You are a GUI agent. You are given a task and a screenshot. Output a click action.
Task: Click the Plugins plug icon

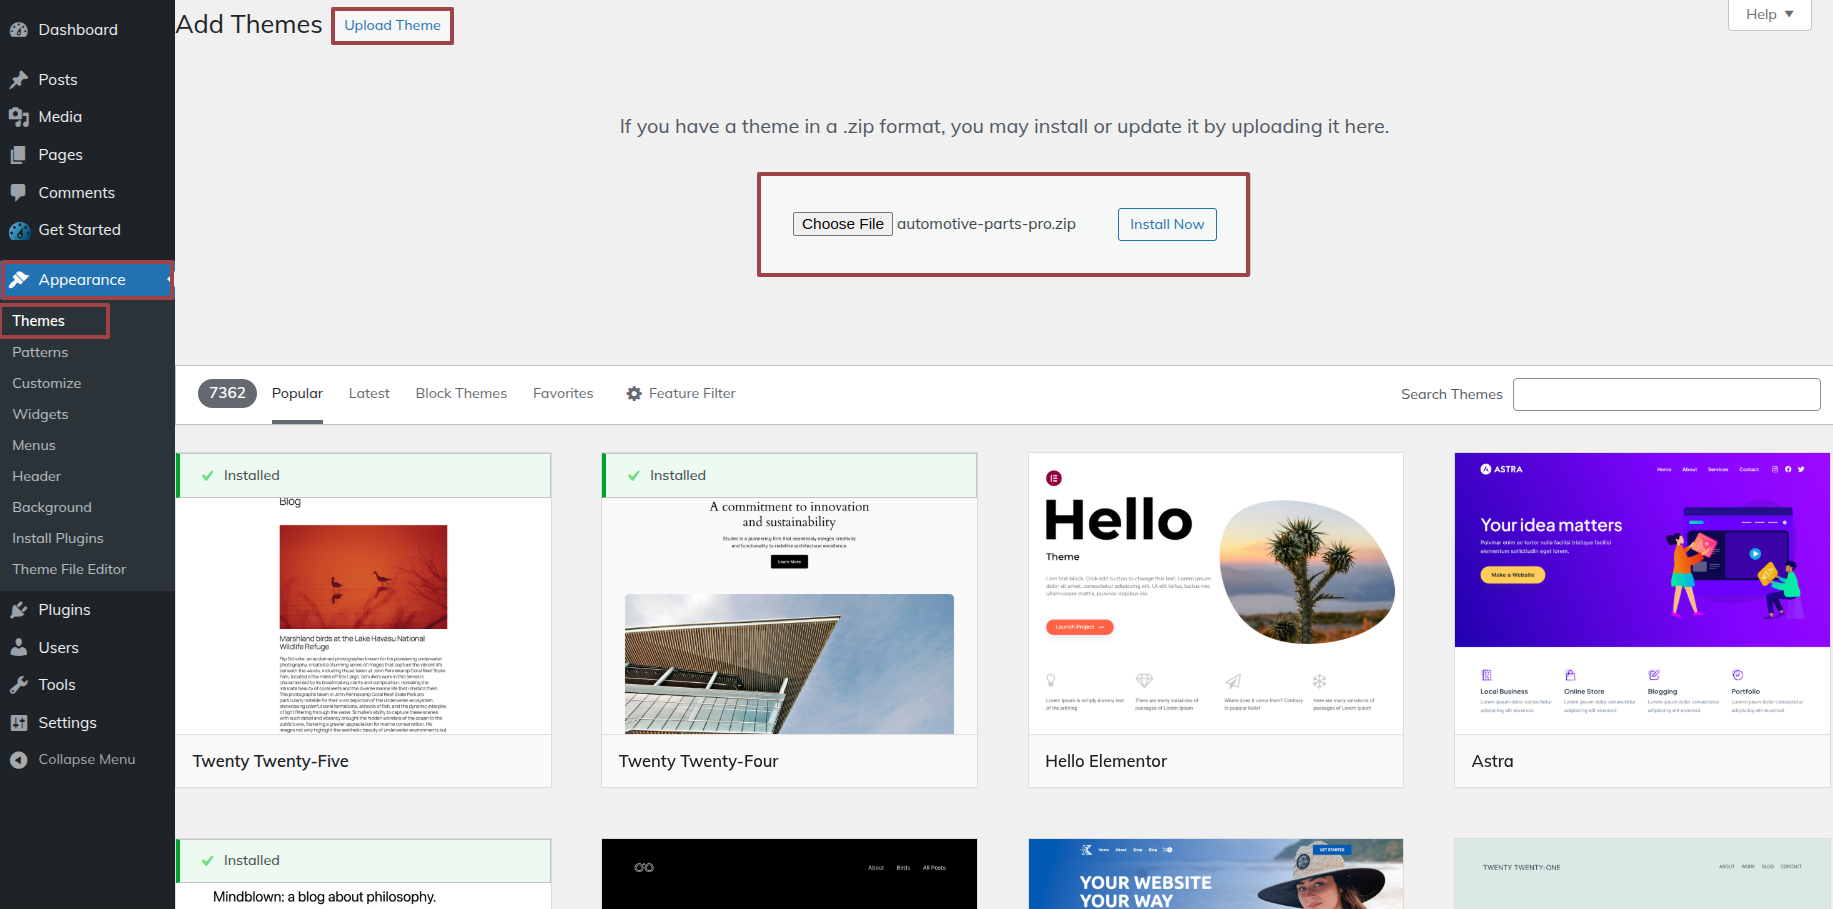(x=18, y=610)
